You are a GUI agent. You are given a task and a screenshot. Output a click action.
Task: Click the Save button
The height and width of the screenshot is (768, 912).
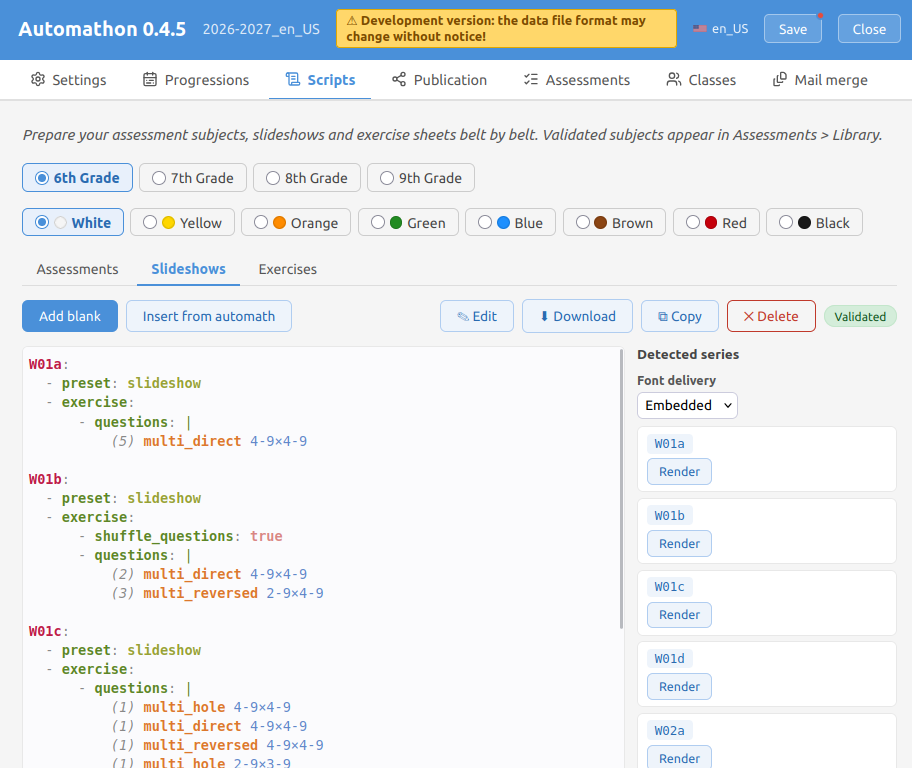coord(793,29)
